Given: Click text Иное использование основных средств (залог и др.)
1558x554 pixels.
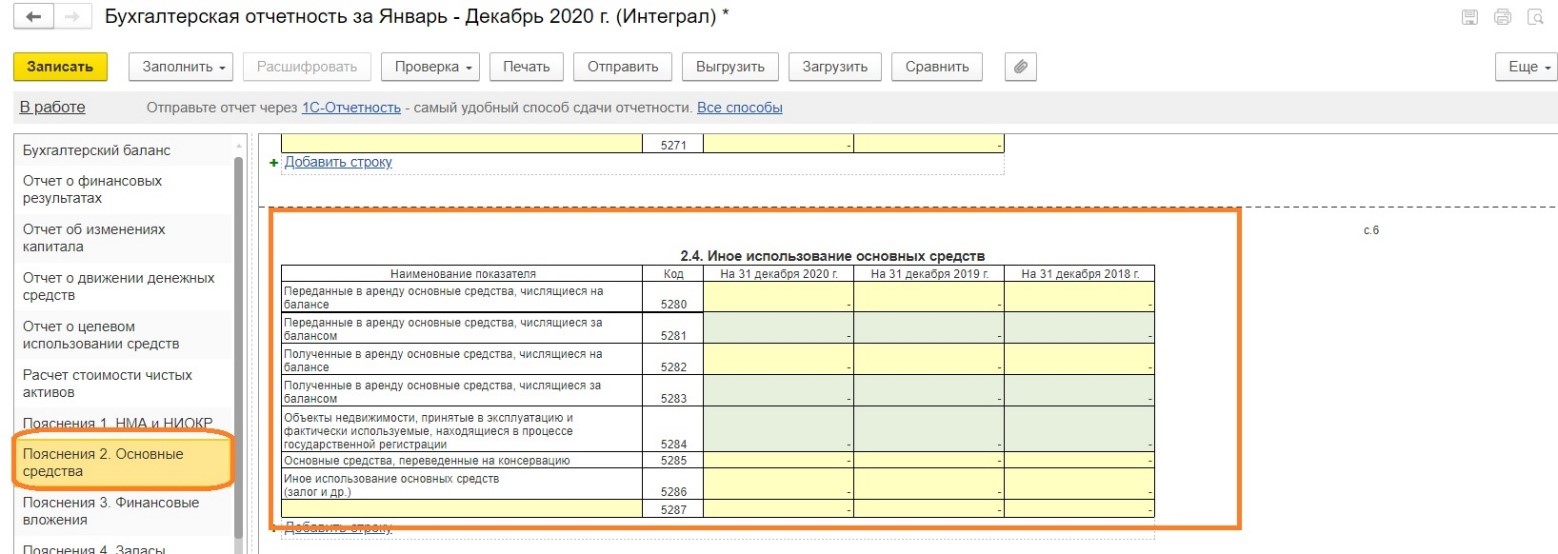Looking at the screenshot, I should (x=392, y=485).
